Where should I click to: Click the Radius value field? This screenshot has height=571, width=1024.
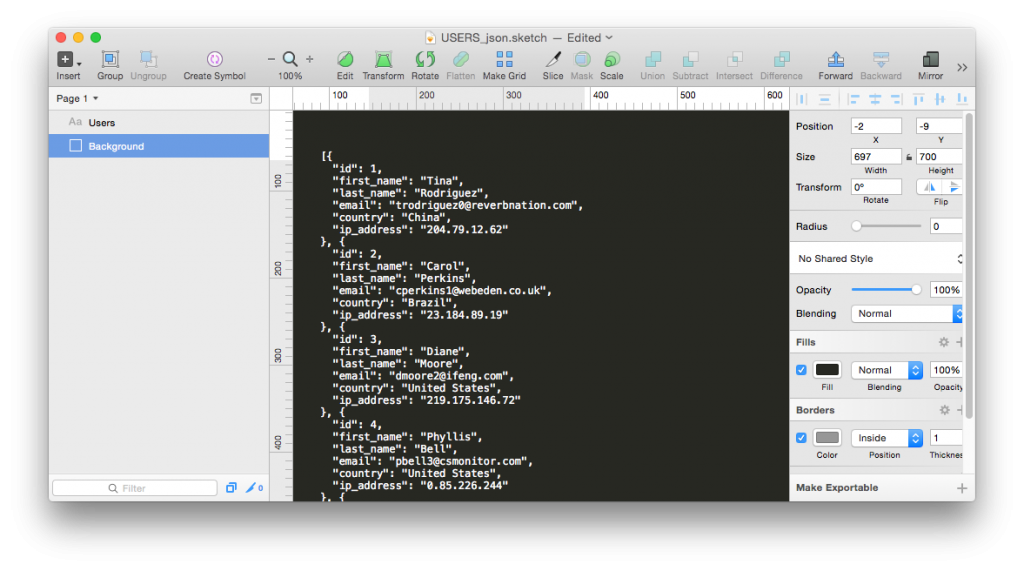(x=946, y=226)
